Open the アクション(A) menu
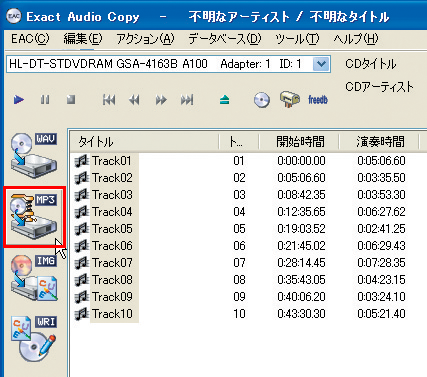Screen dimensions: 427x377 tap(145, 39)
